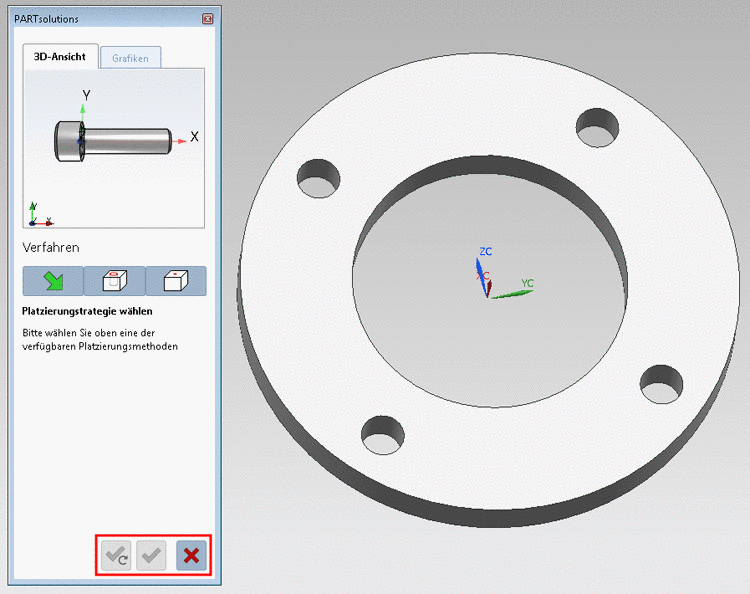Click the confirm checkmark button
The height and width of the screenshot is (594, 750).
[151, 556]
